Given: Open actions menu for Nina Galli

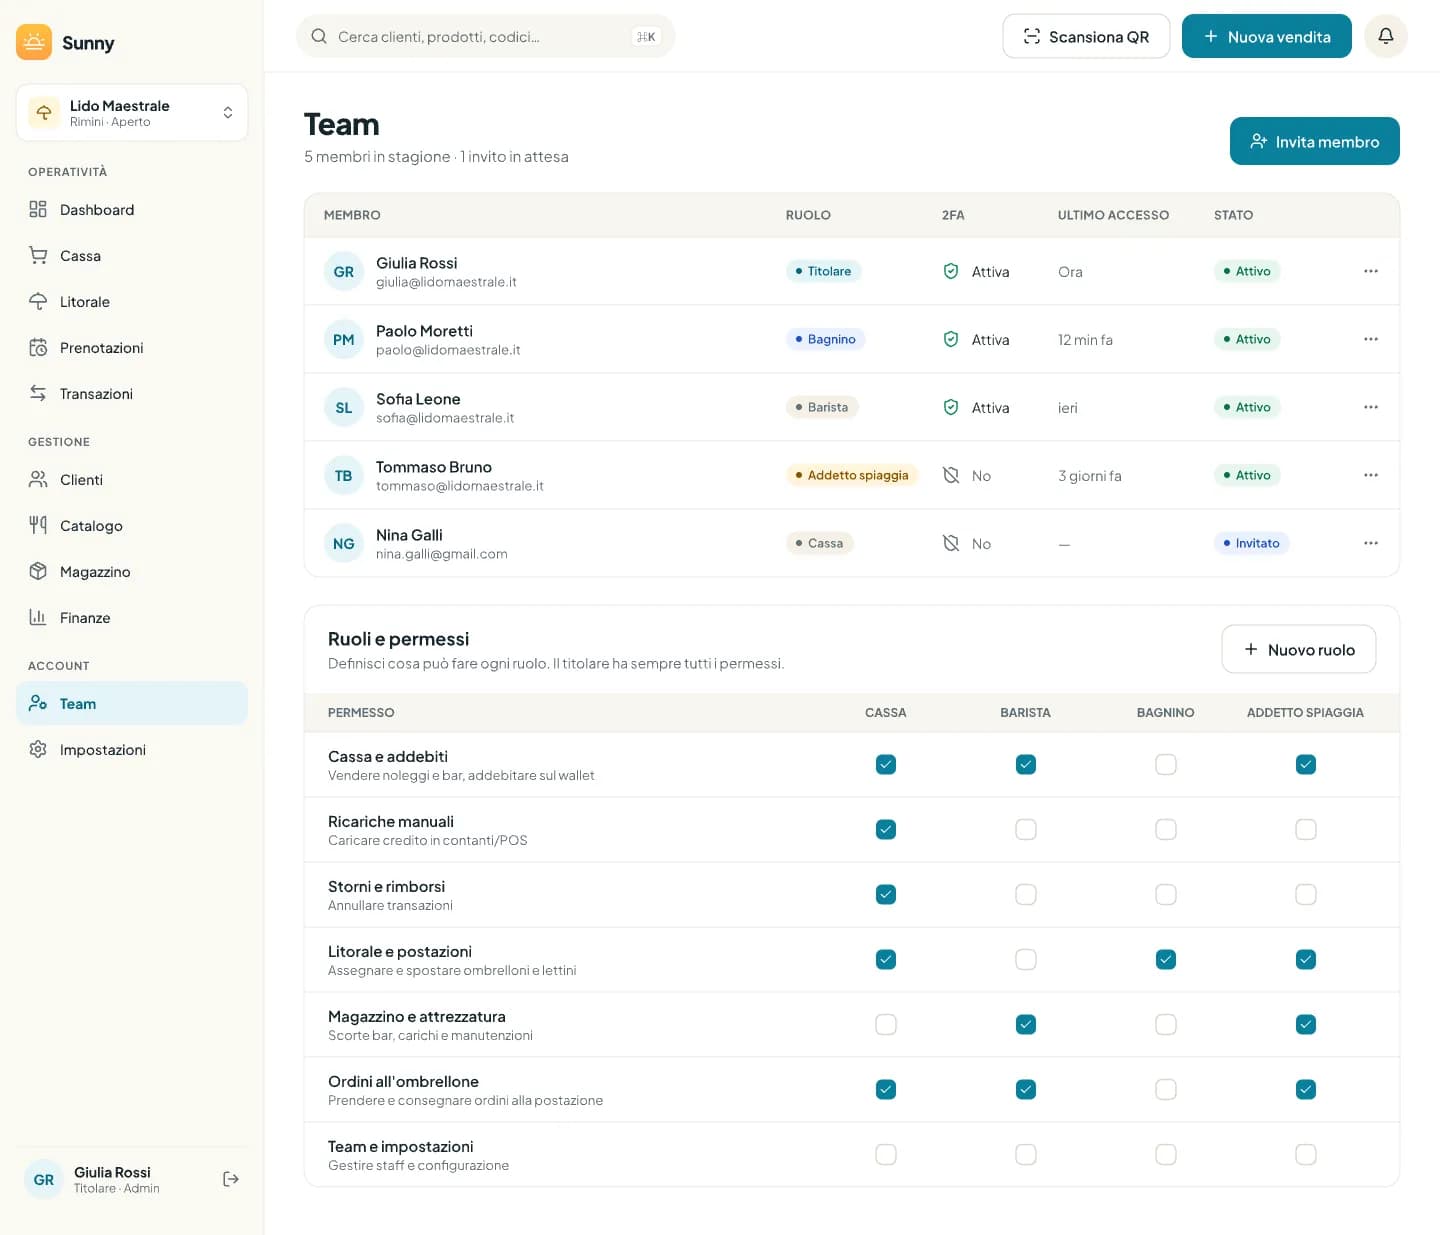Looking at the screenshot, I should click(1371, 543).
